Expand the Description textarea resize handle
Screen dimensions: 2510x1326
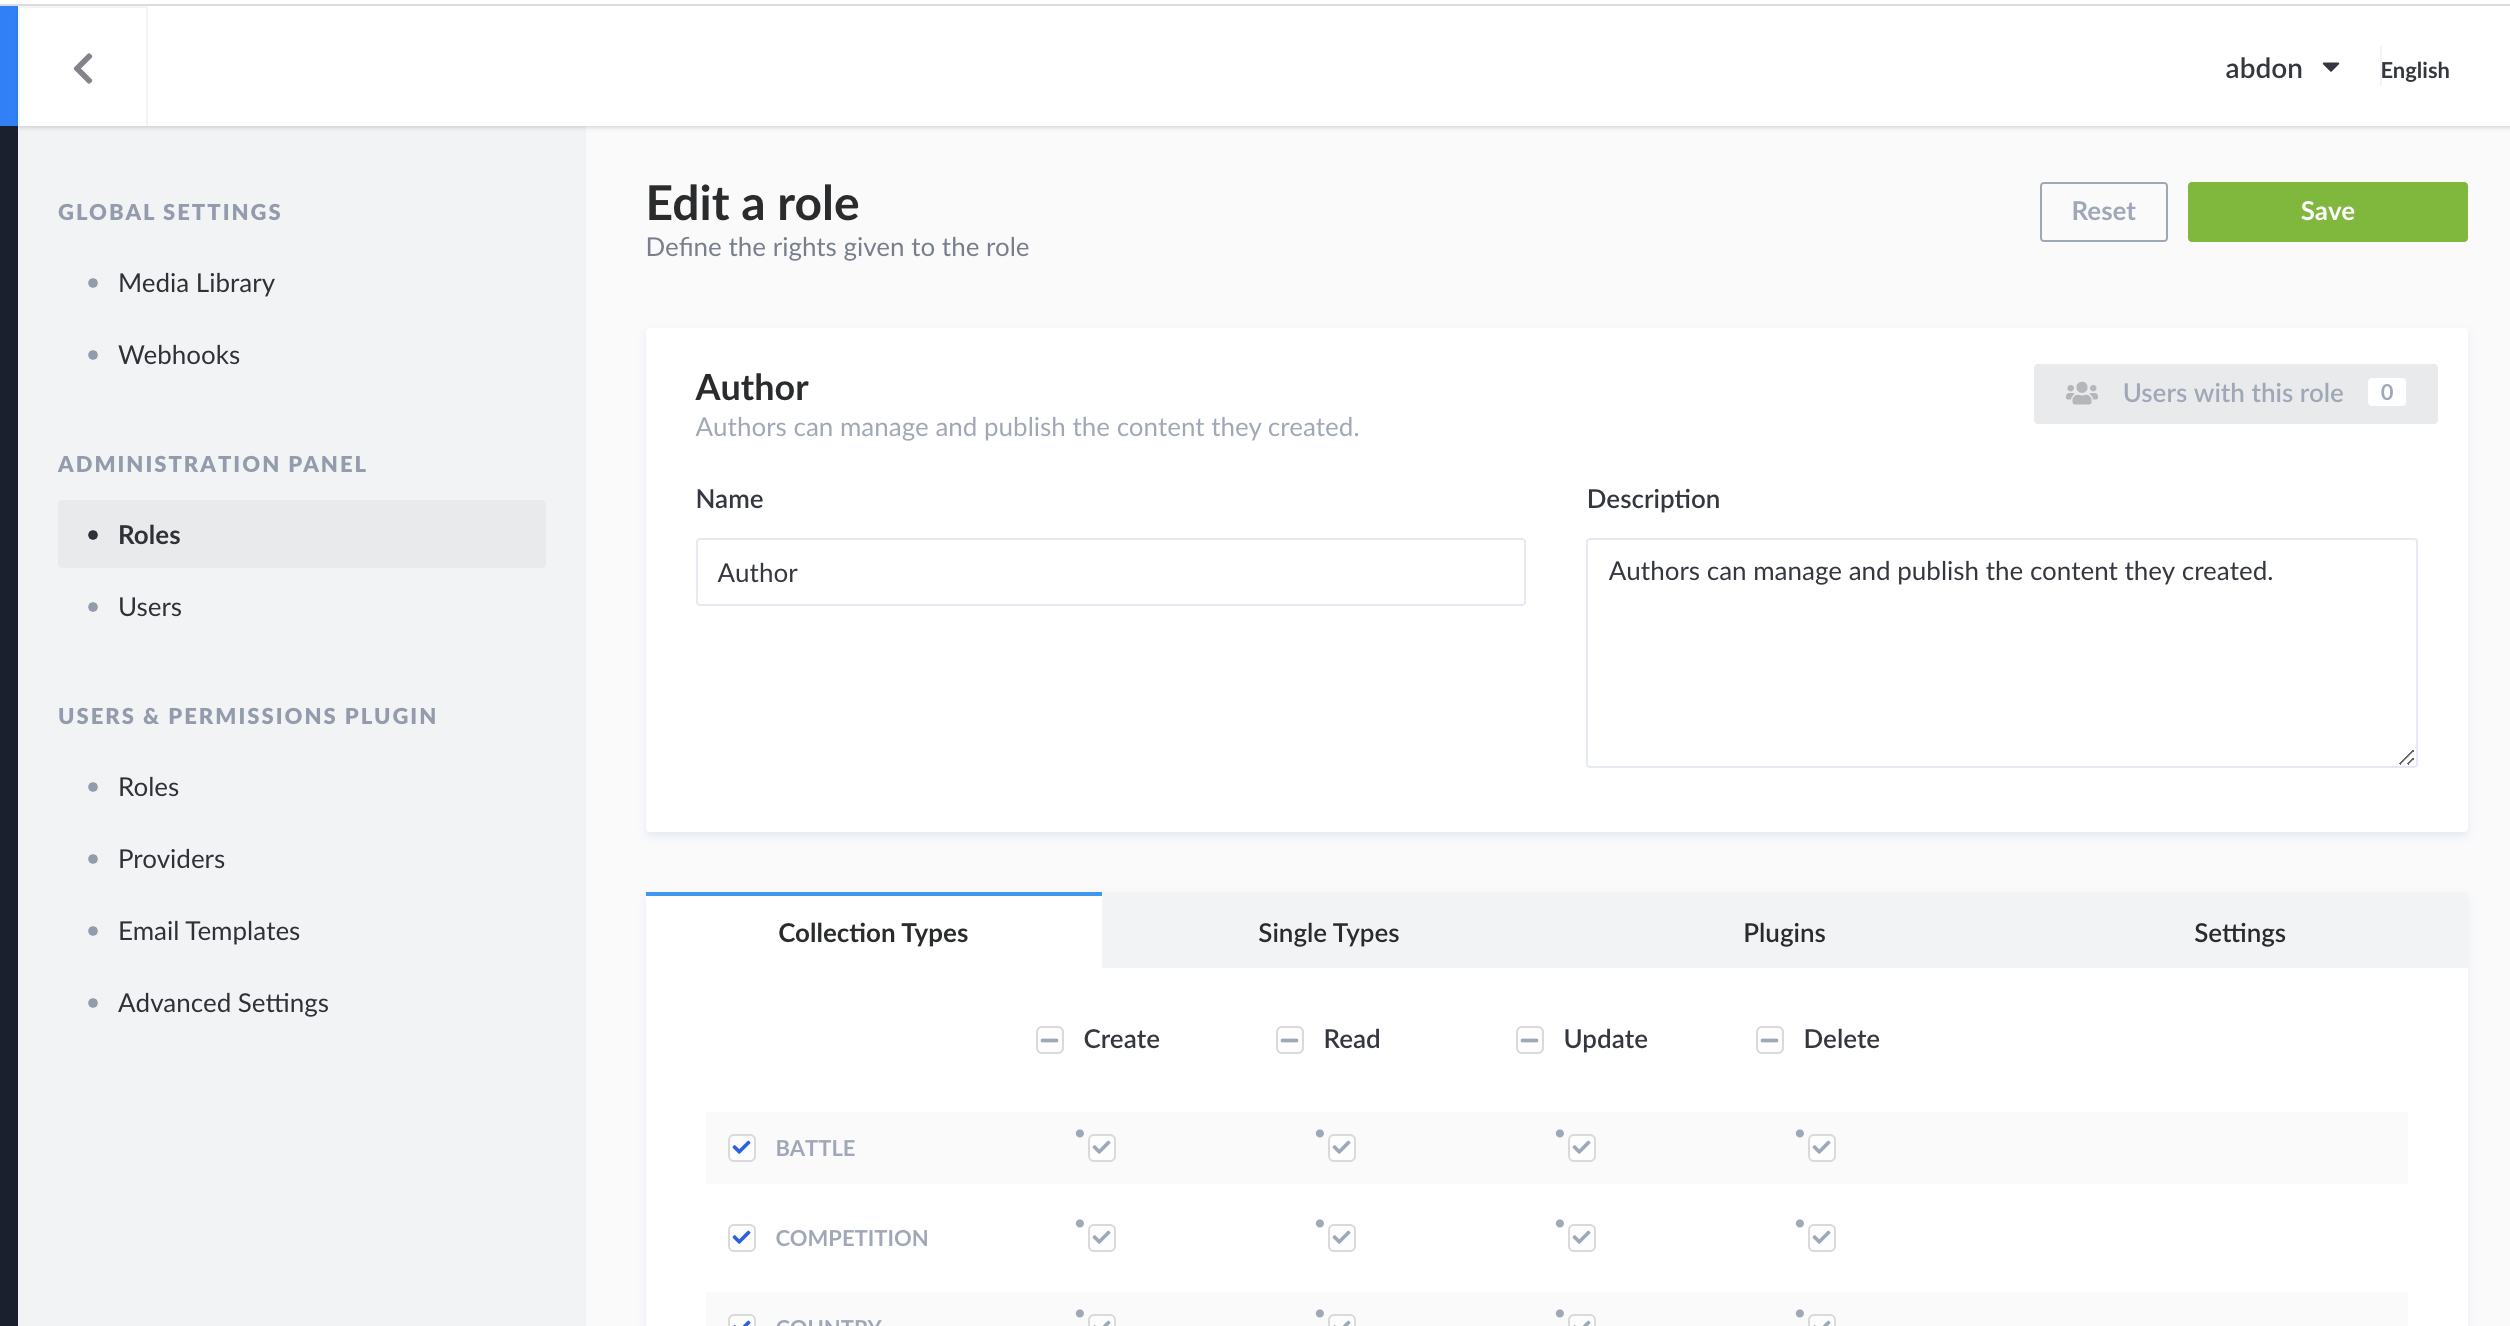pos(2407,758)
